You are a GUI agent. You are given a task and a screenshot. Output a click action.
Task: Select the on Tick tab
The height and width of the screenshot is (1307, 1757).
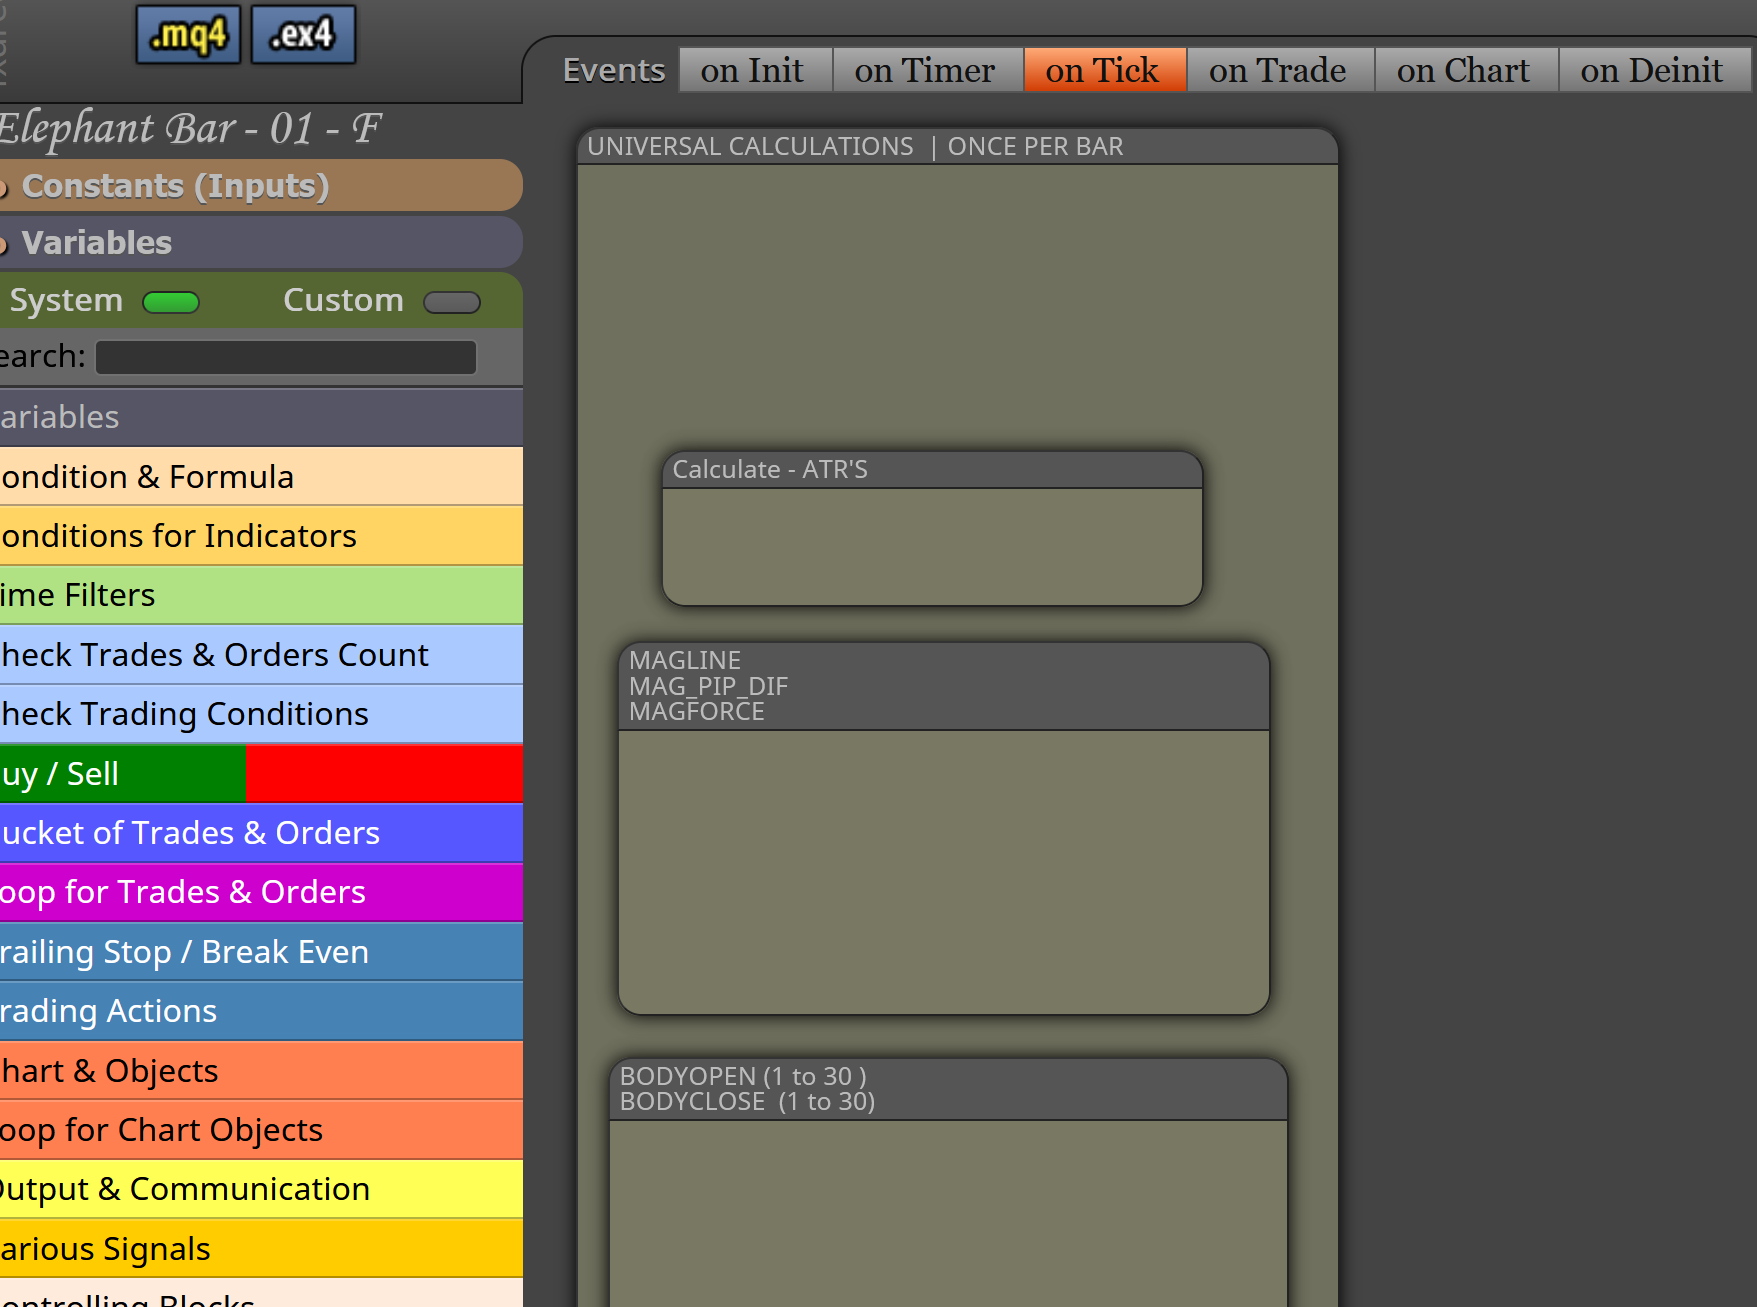pyautogui.click(x=1105, y=70)
